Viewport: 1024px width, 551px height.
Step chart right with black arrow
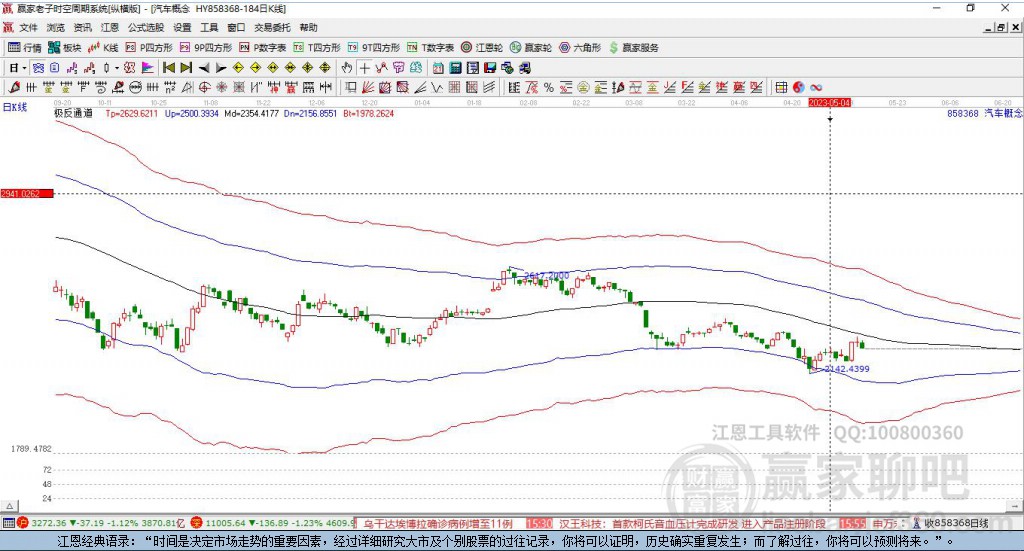click(221, 68)
